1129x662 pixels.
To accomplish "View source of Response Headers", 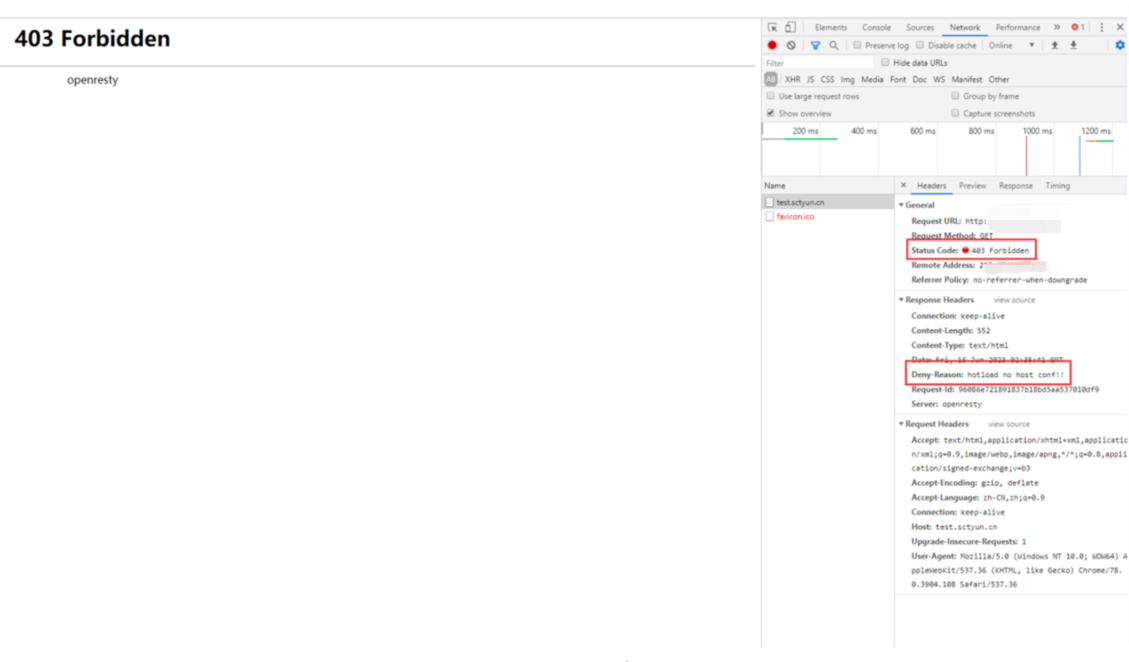I will (1014, 300).
